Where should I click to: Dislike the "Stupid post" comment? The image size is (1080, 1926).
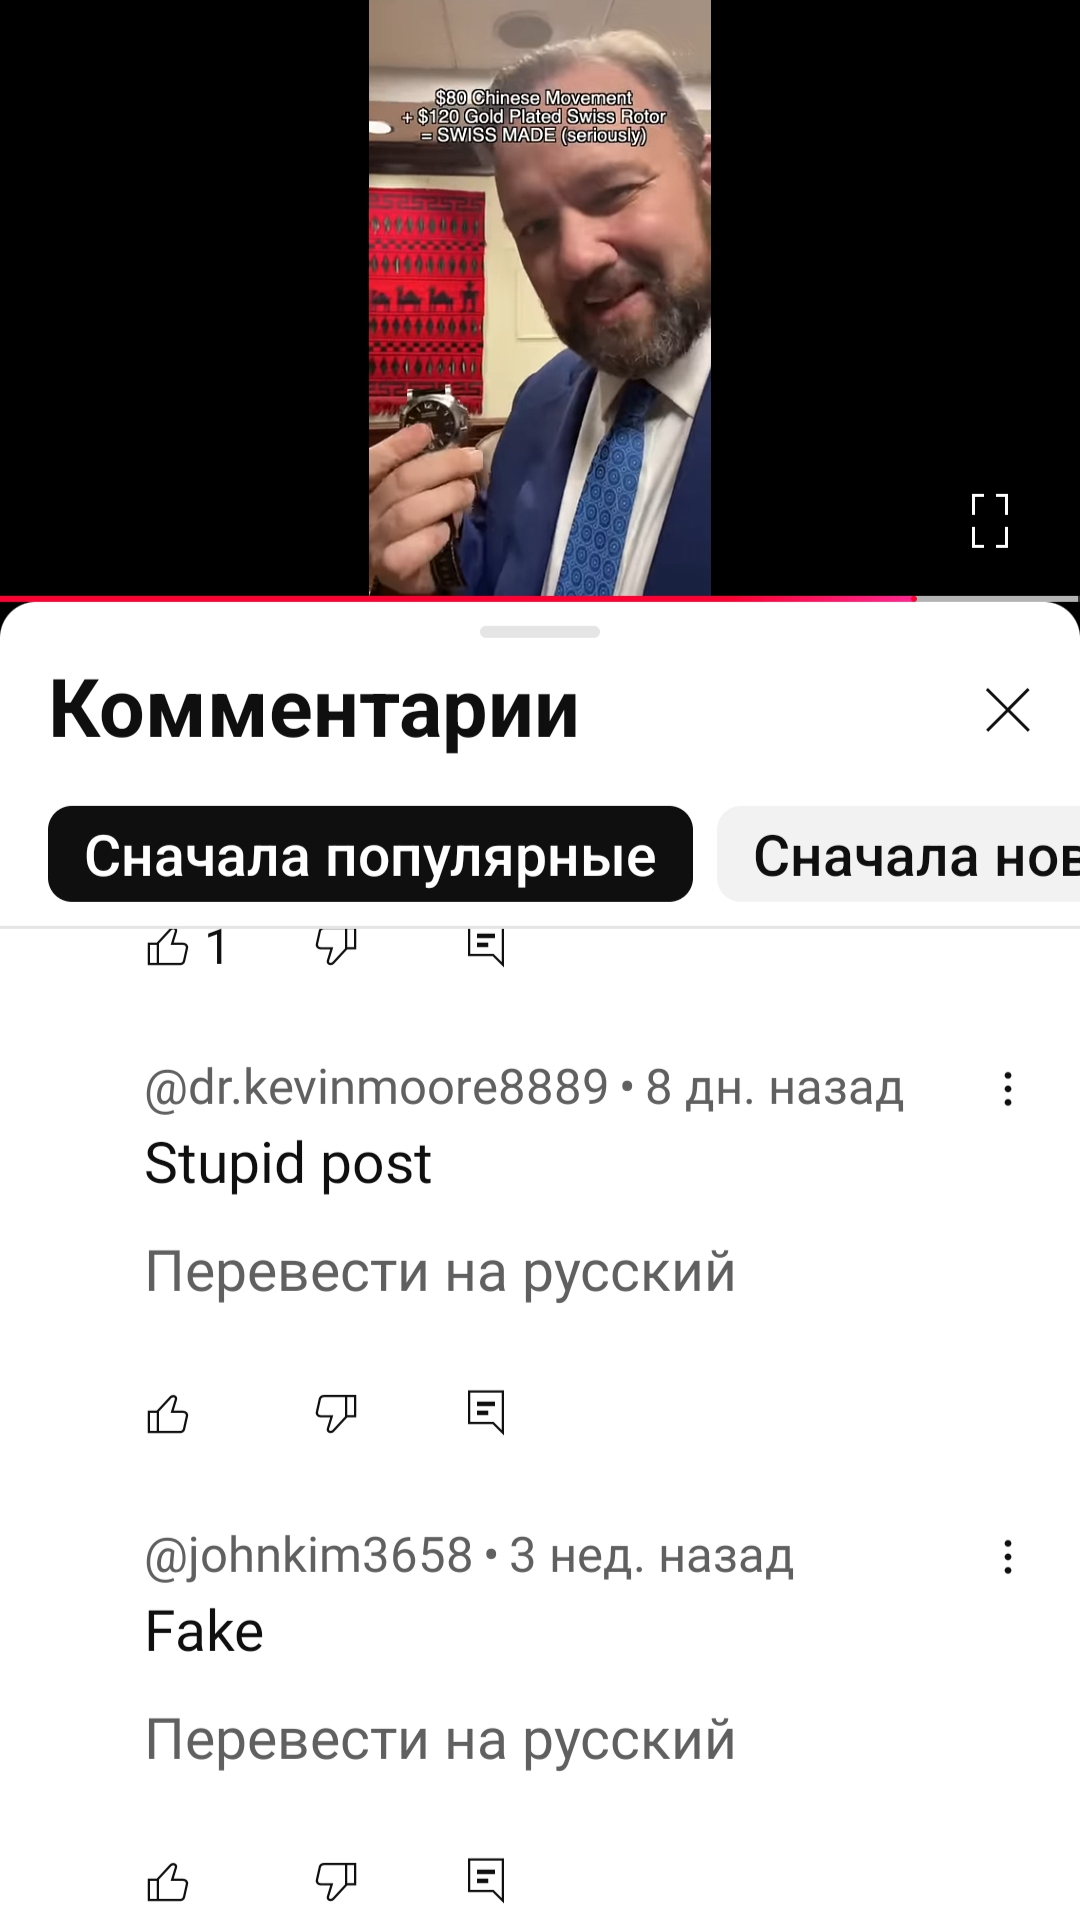coord(336,1413)
